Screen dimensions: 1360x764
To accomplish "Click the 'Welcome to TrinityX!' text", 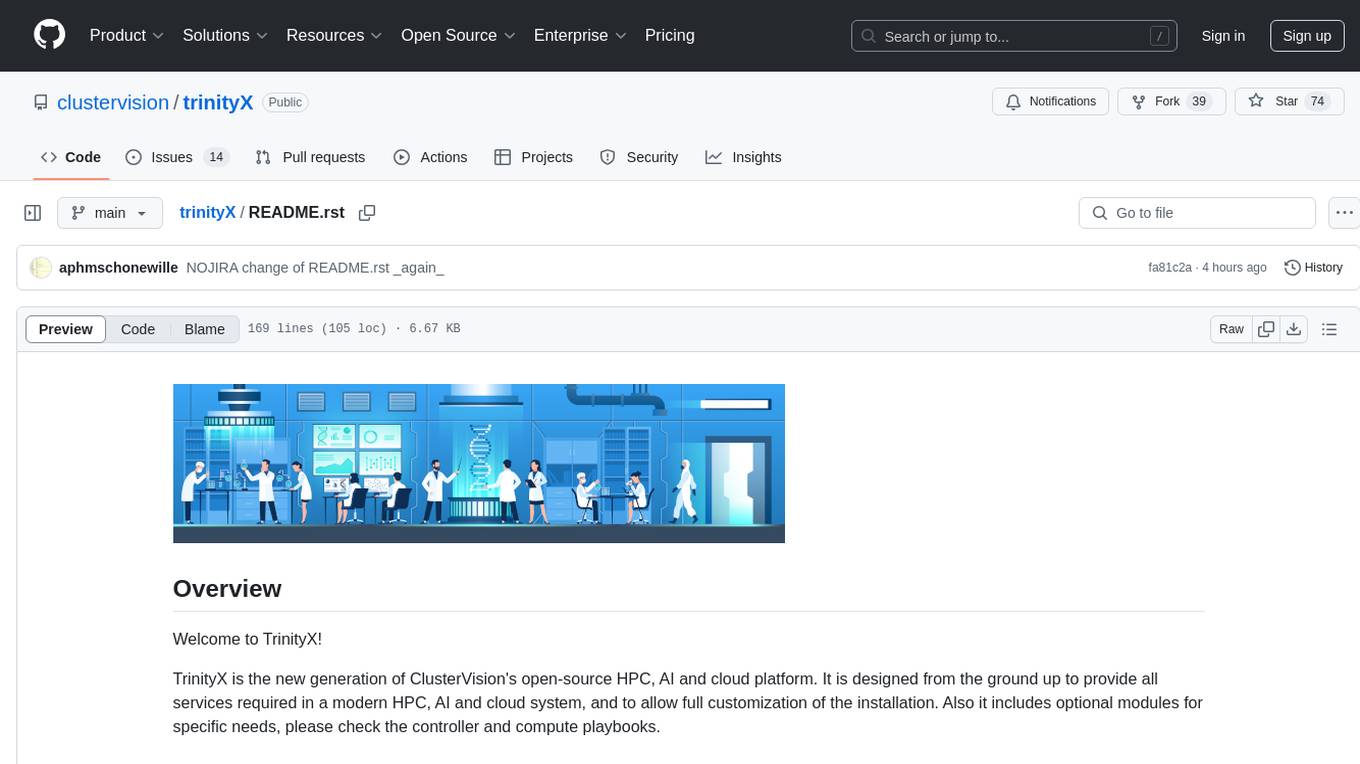I will tap(247, 639).
